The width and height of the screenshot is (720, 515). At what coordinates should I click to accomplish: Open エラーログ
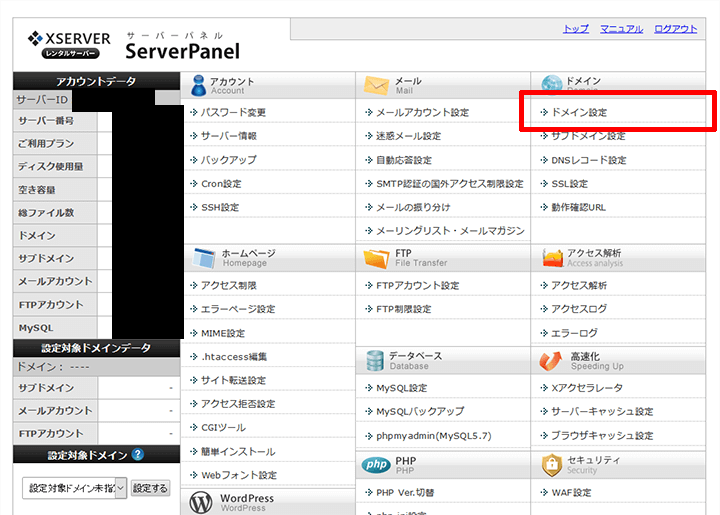tap(574, 333)
